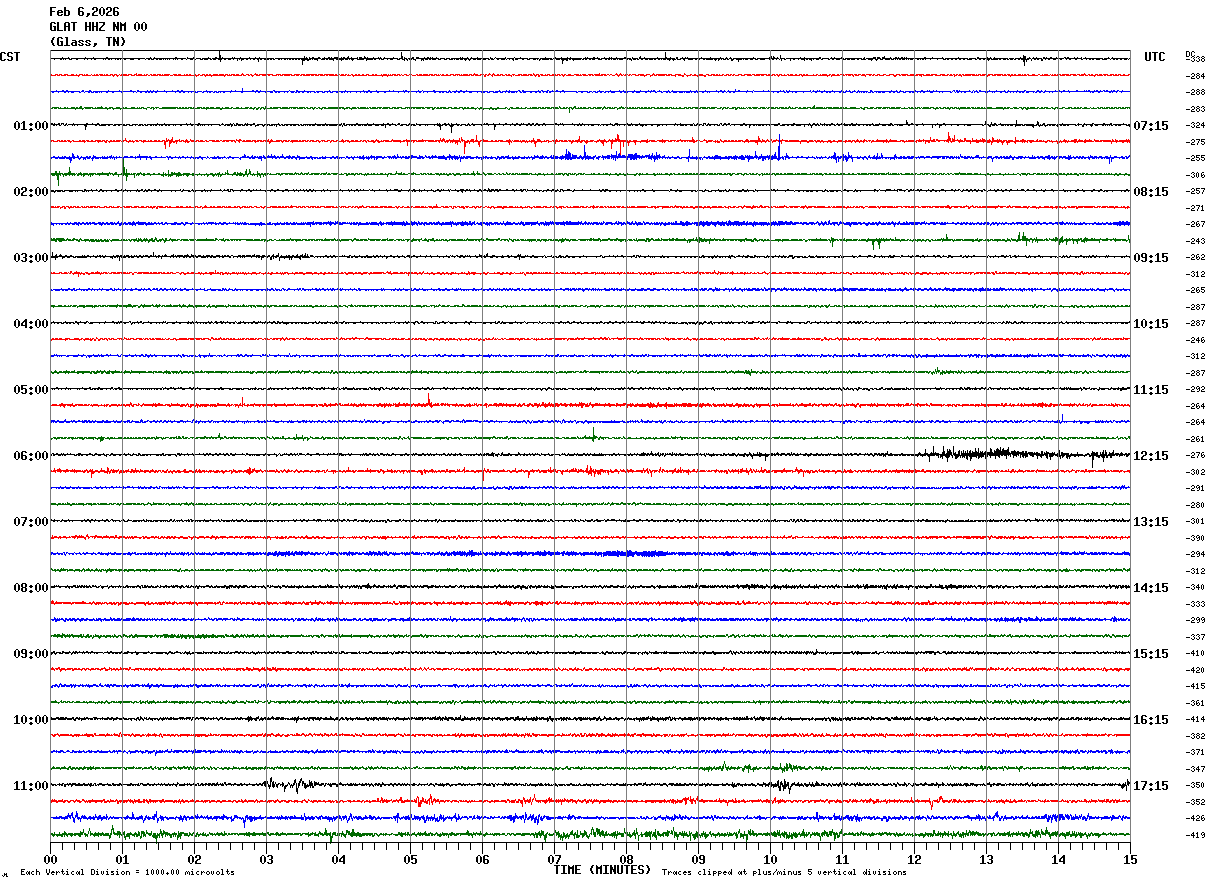The height and width of the screenshot is (886, 1210).
Task: Click the UTC time label '08:15'
Action: click(x=1151, y=192)
